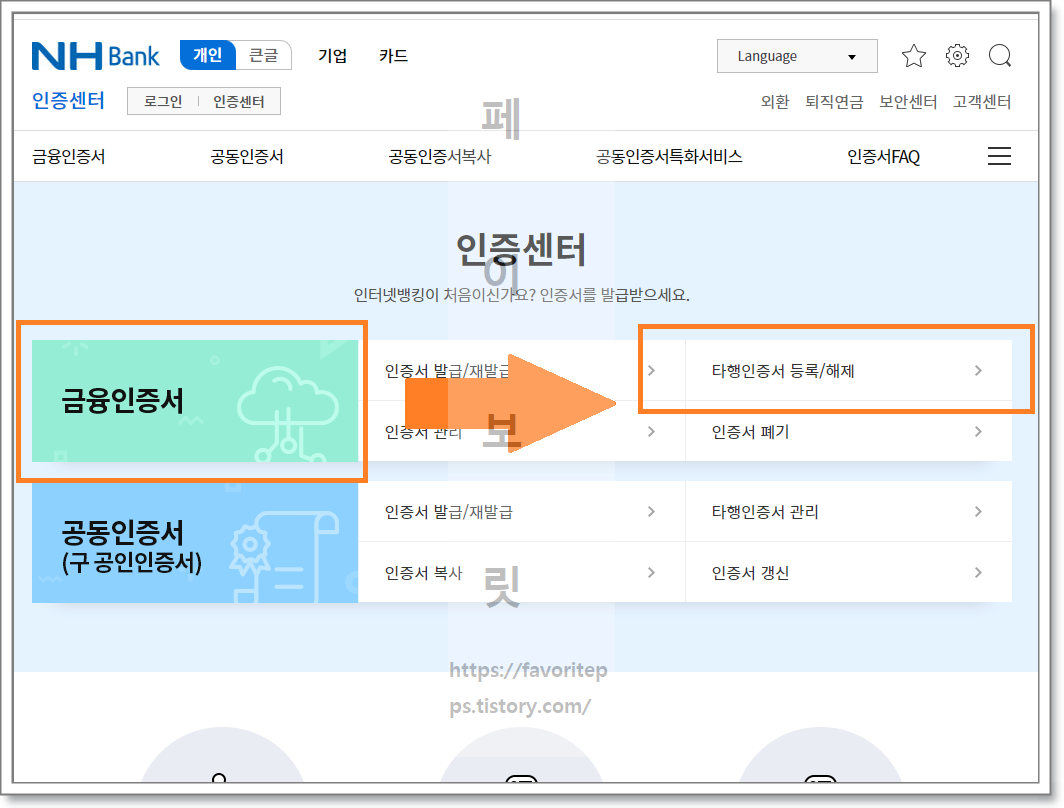Go to 기업 banking menu
The height and width of the screenshot is (808, 1064).
[332, 56]
